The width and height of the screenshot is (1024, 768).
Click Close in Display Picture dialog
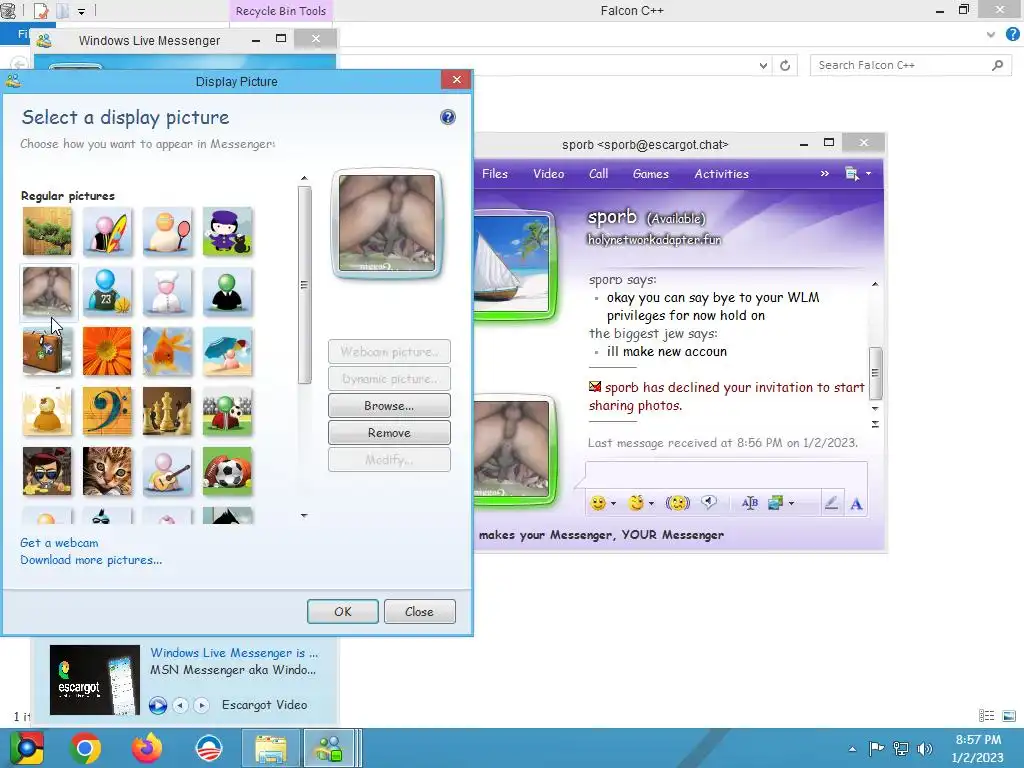click(x=419, y=611)
